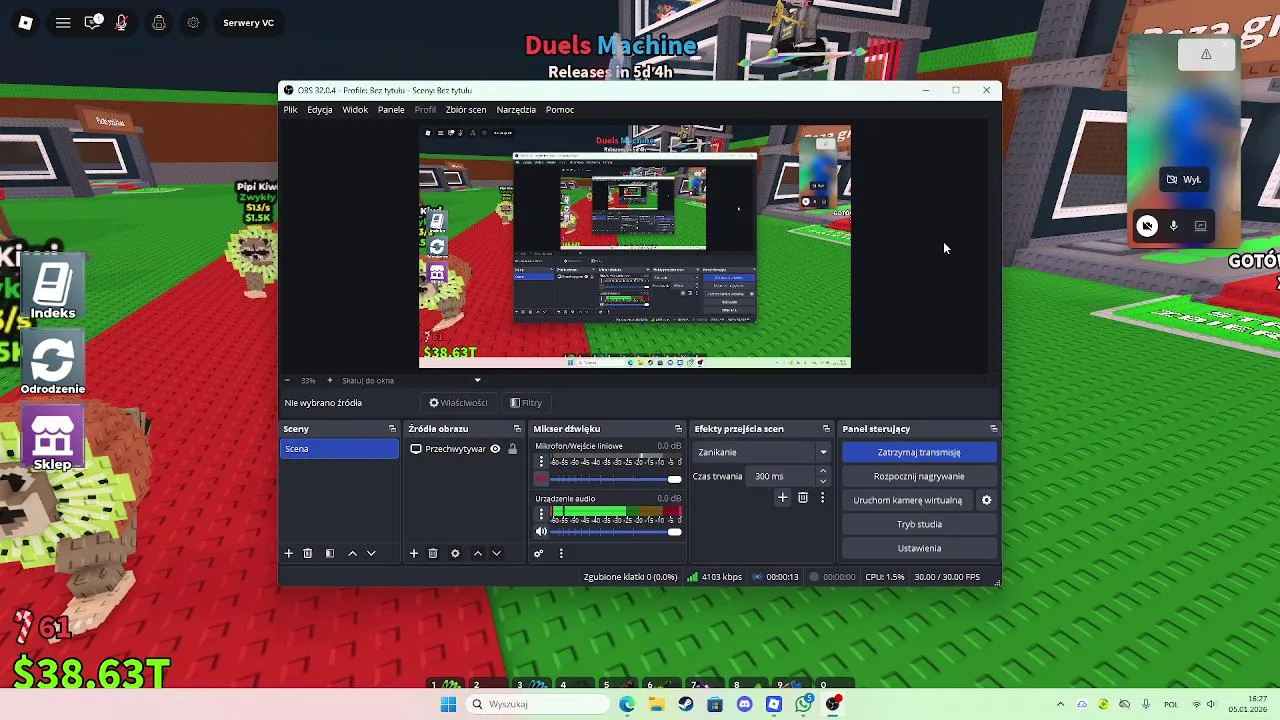
Task: Enable Tryb studia button
Action: [919, 524]
